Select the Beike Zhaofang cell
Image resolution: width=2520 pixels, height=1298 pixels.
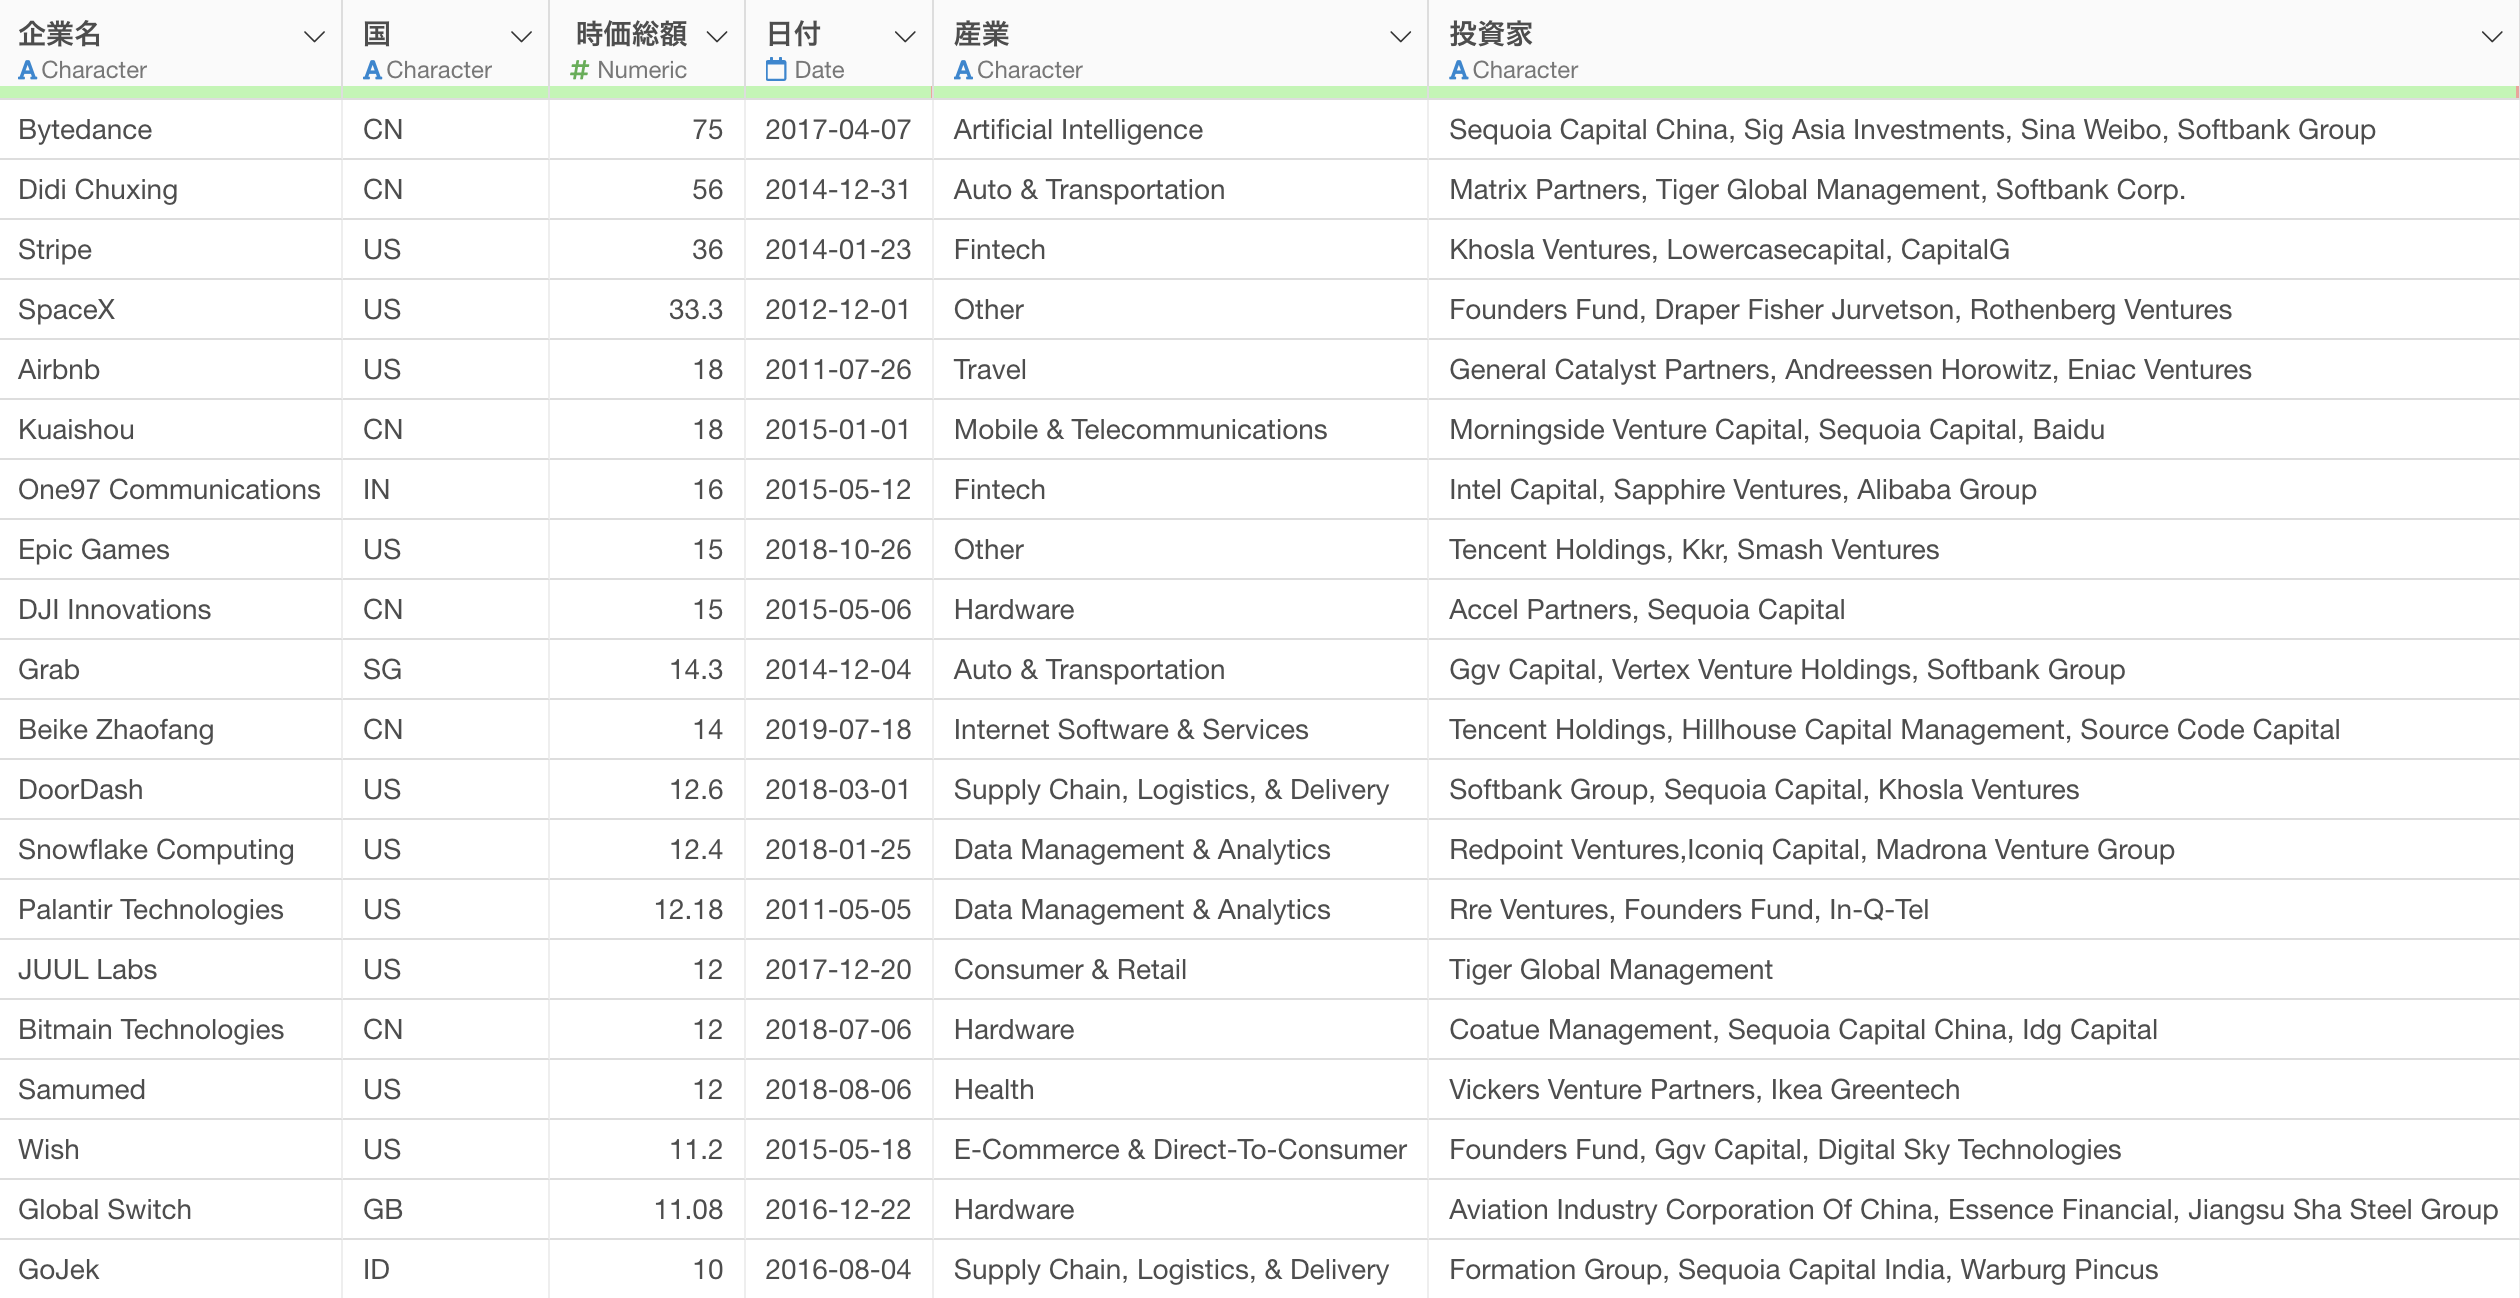(x=171, y=730)
